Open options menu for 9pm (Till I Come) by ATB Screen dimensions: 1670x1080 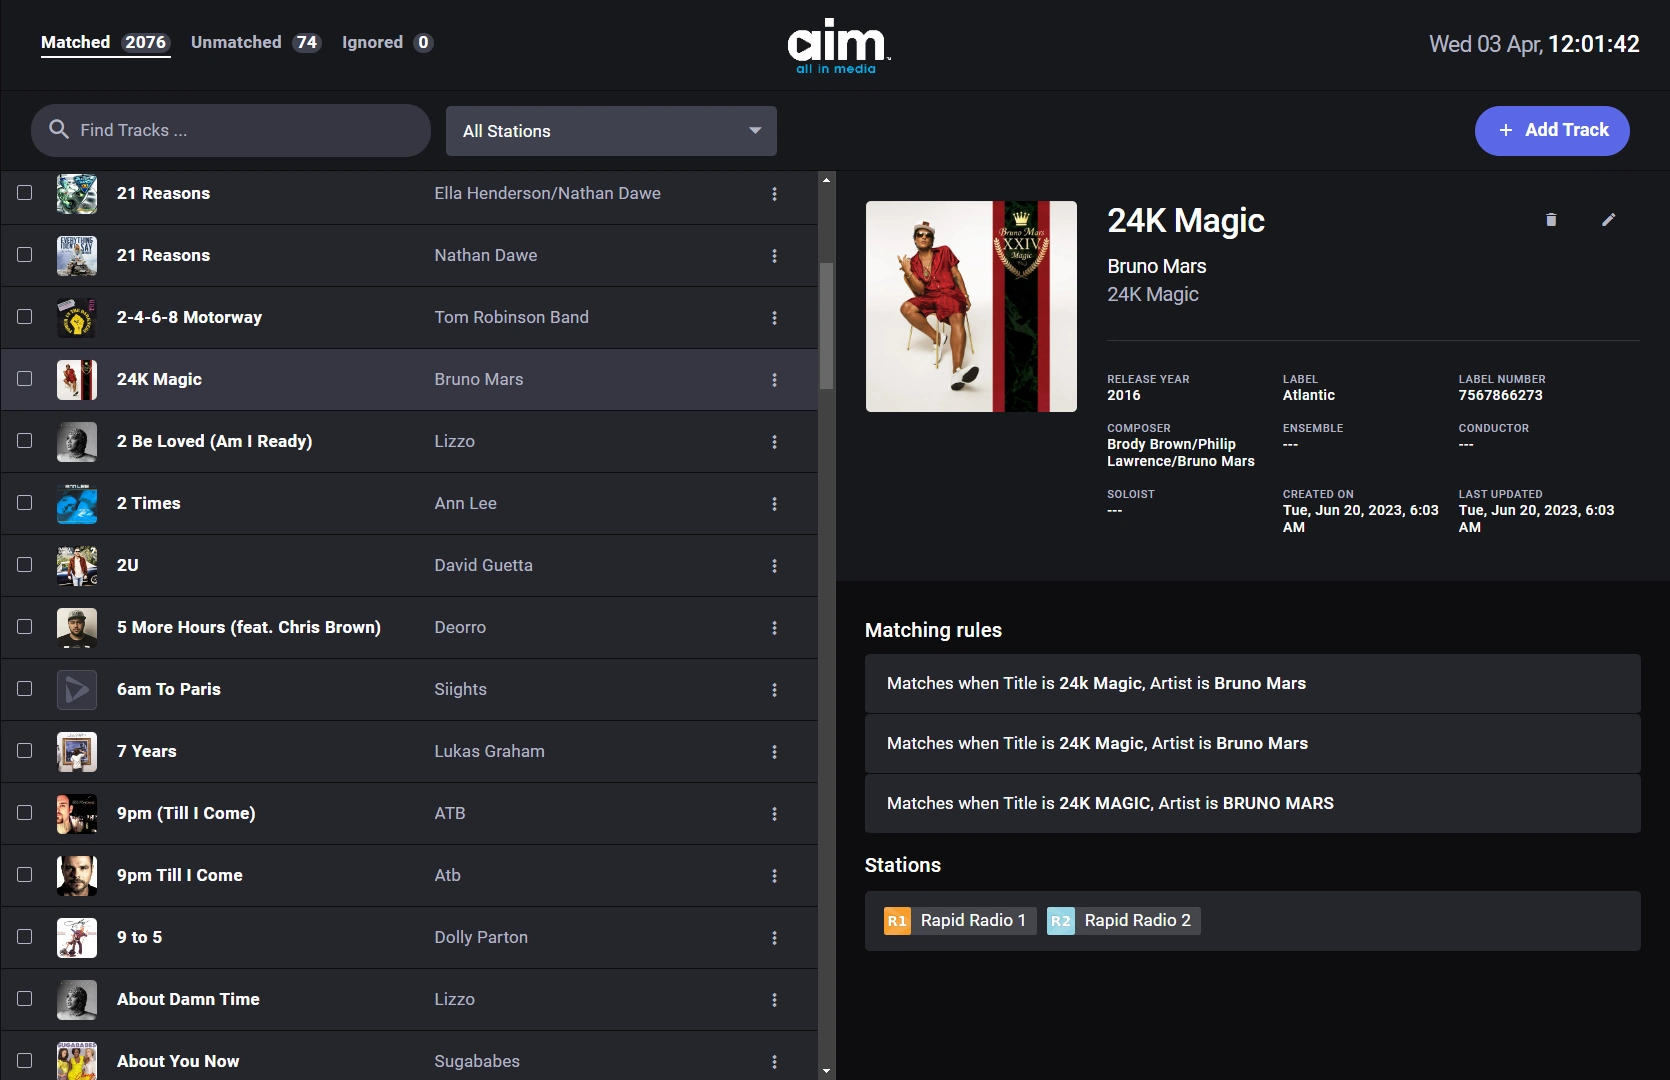(774, 814)
